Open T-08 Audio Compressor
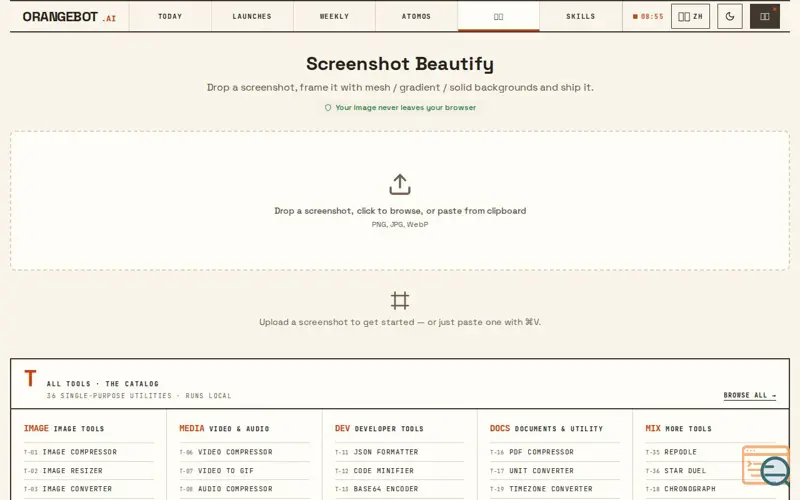Viewport: 800px width, 500px height. [244, 489]
